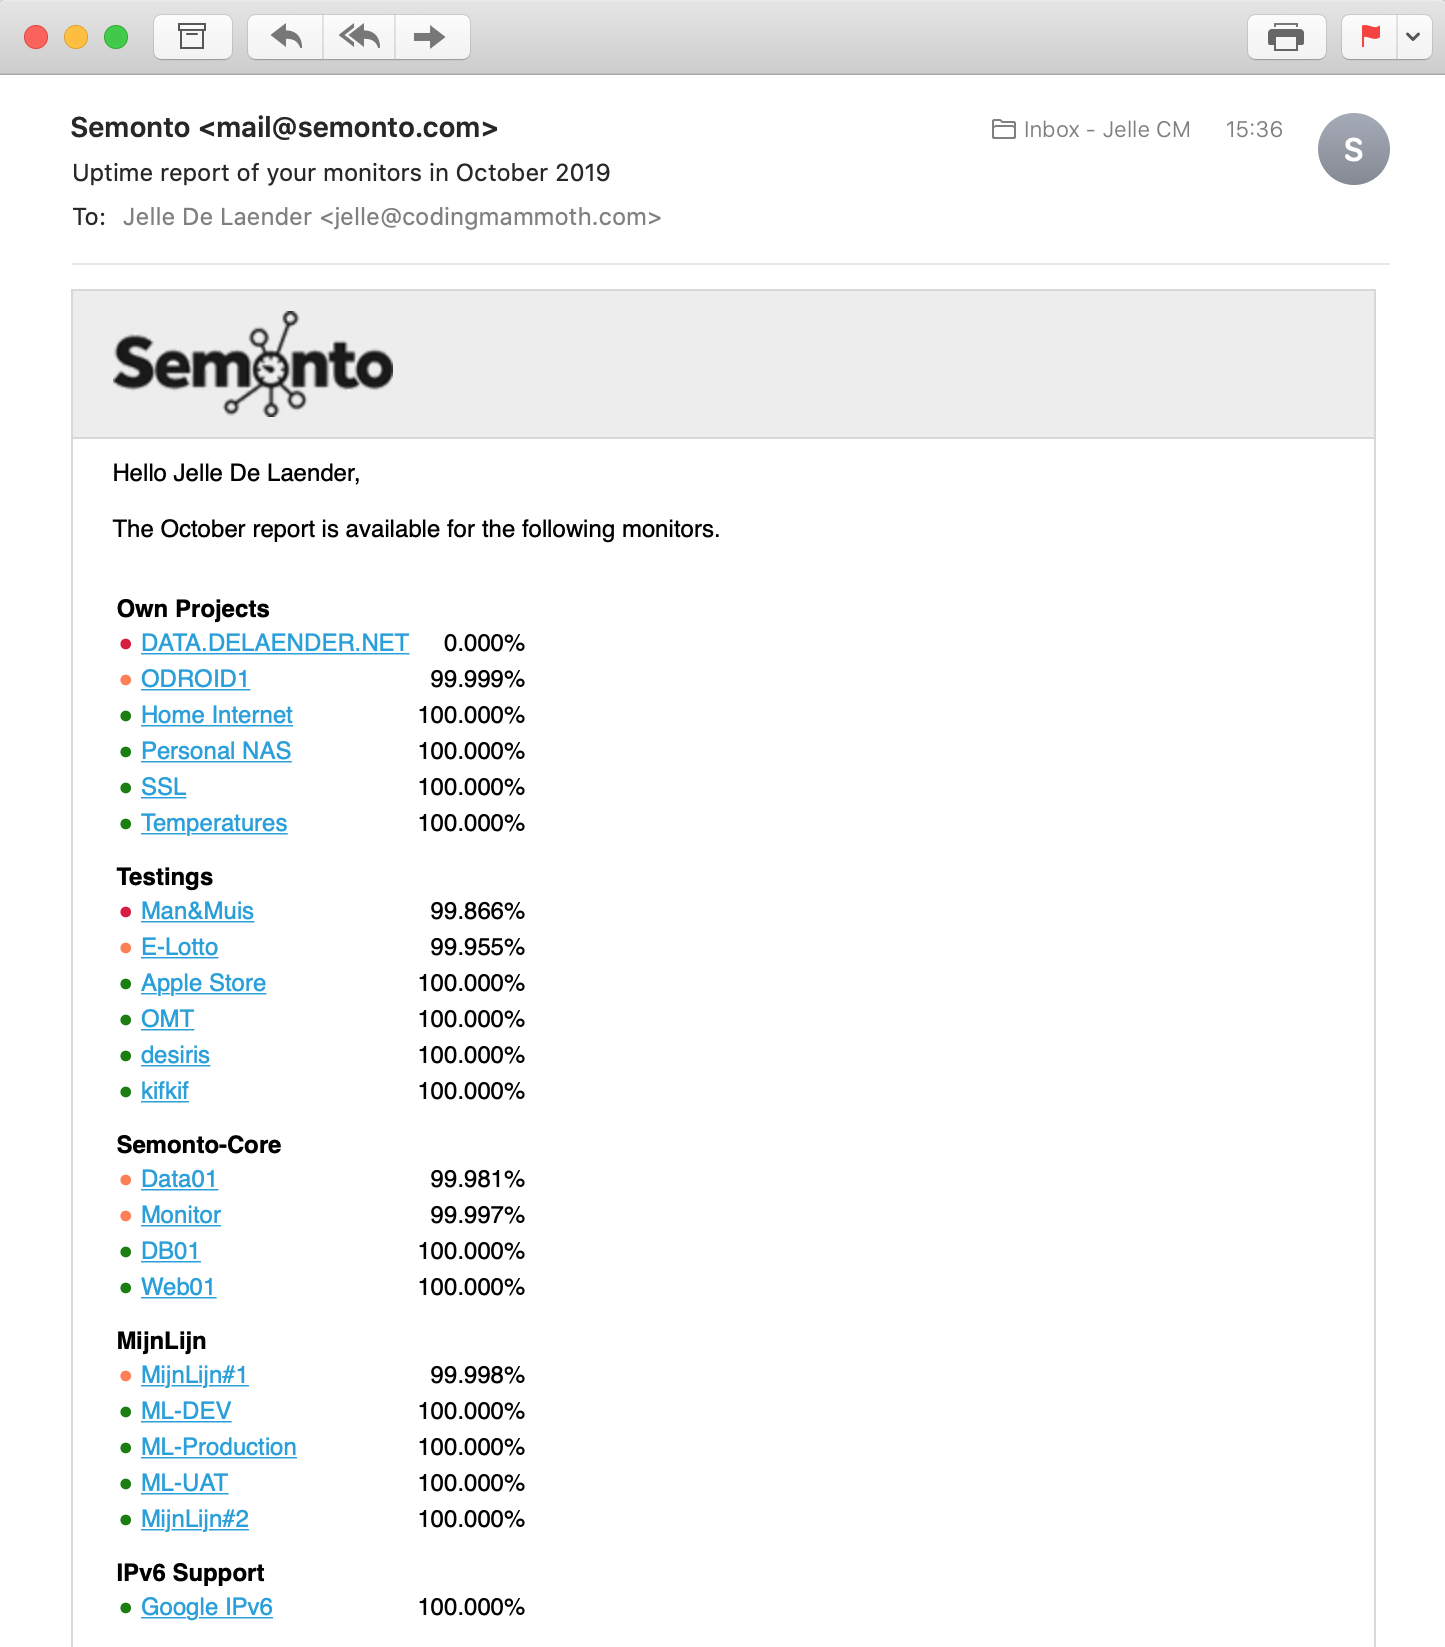Open the DATA.DELAENDER.NET monitor link
This screenshot has width=1445, height=1647.
(x=275, y=643)
